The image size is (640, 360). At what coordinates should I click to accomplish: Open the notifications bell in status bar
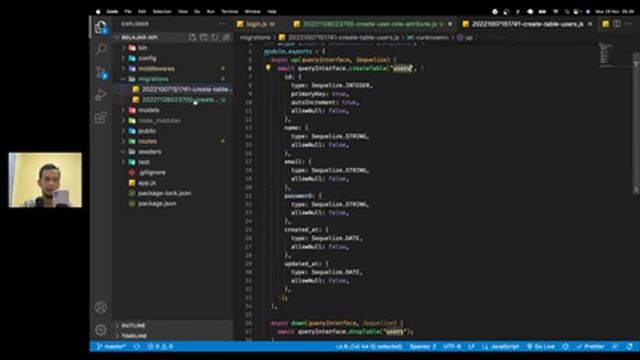pyautogui.click(x=630, y=347)
